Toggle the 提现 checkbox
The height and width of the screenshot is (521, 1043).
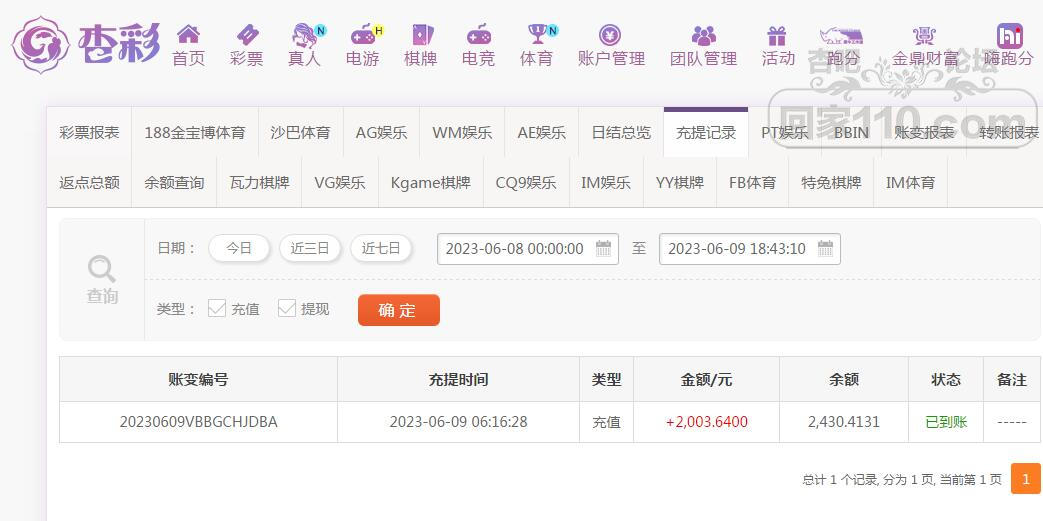click(x=287, y=308)
